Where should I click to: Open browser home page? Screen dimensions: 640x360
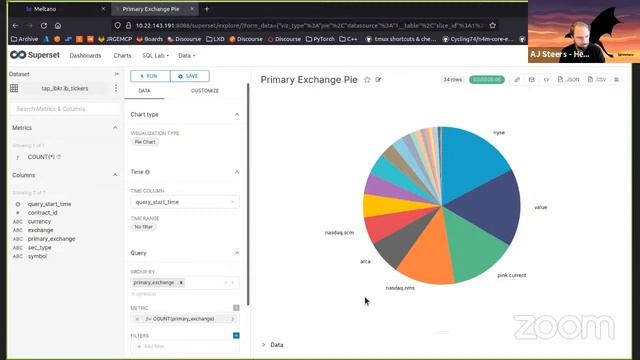(x=58, y=25)
